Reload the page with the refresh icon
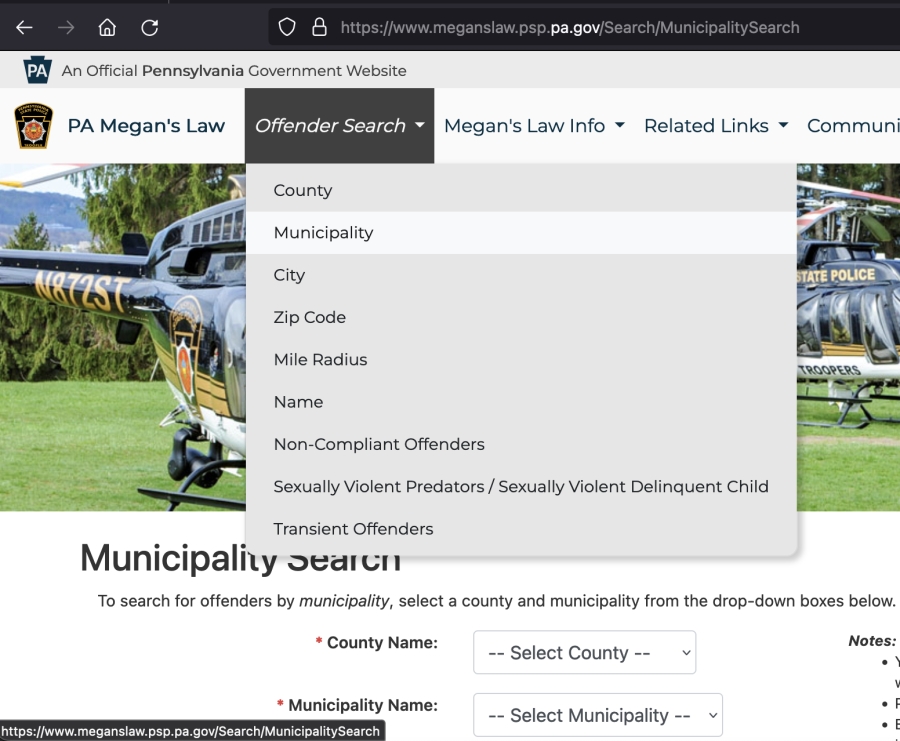This screenshot has height=741, width=900. [150, 27]
